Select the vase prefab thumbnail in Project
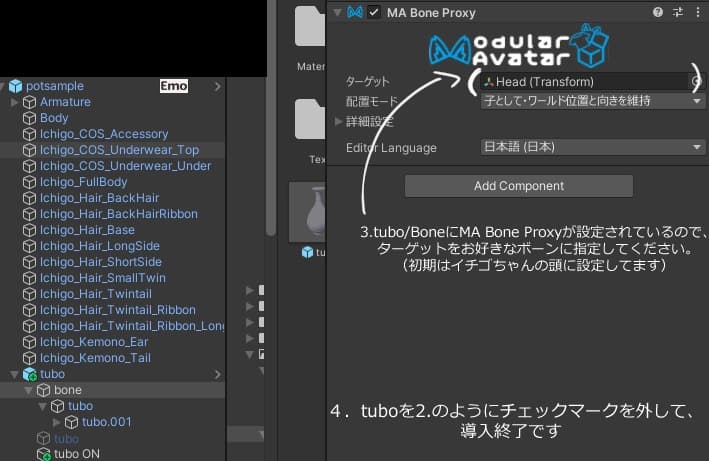Viewport: 709px width, 461px height. [307, 212]
